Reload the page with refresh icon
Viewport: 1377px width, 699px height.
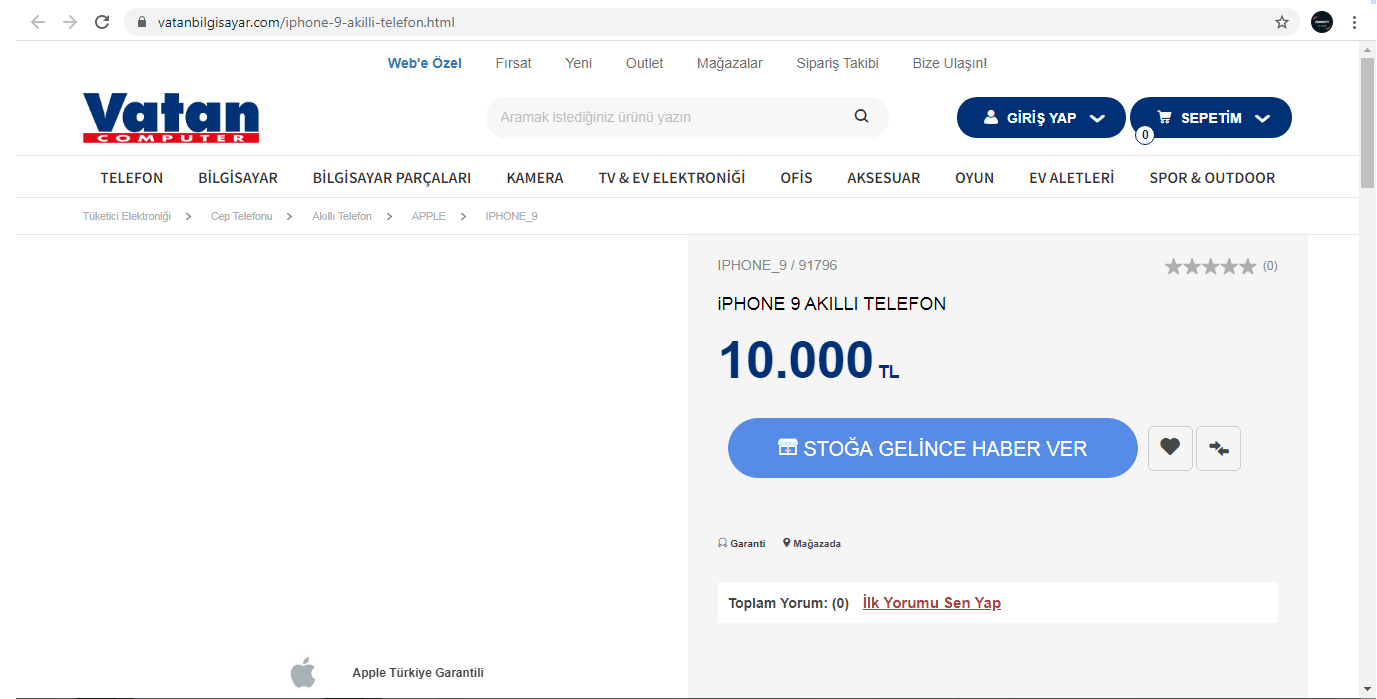pos(102,22)
